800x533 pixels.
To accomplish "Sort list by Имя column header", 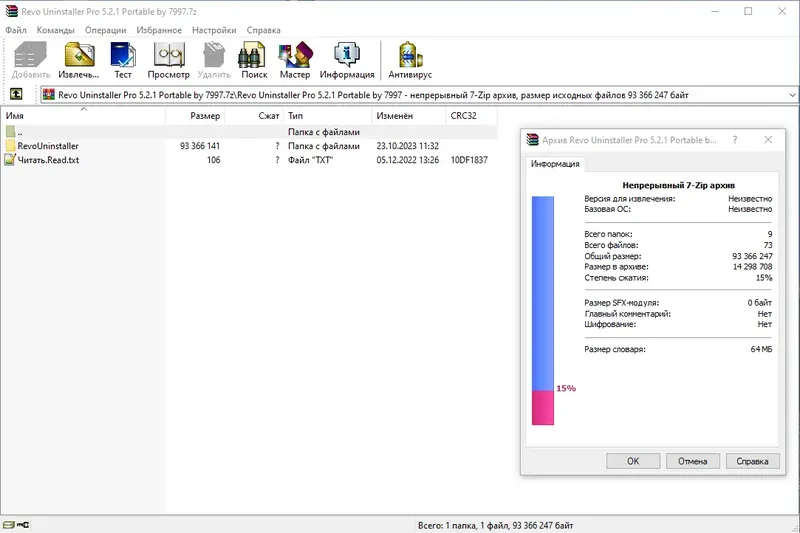I will 83,116.
